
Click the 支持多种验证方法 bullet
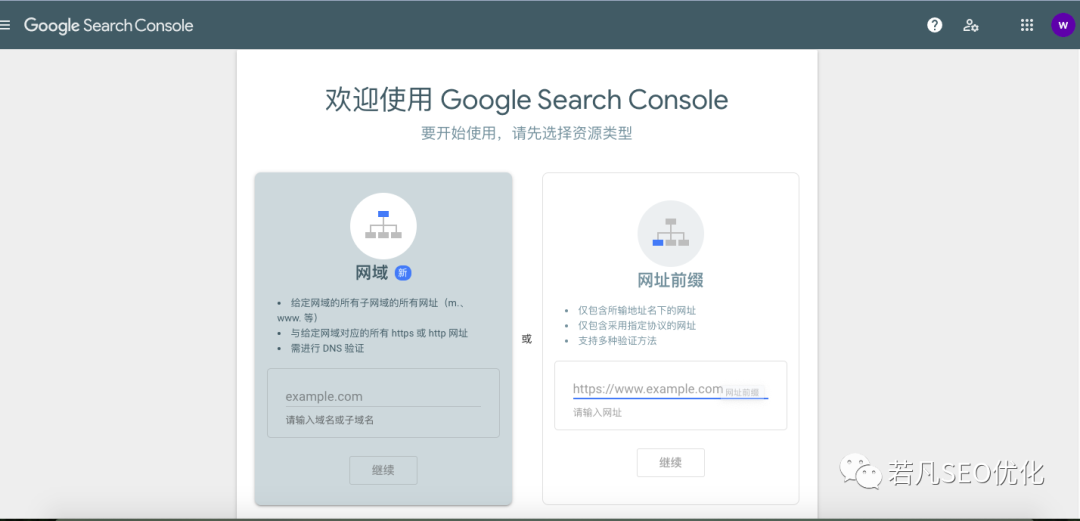[x=617, y=341]
